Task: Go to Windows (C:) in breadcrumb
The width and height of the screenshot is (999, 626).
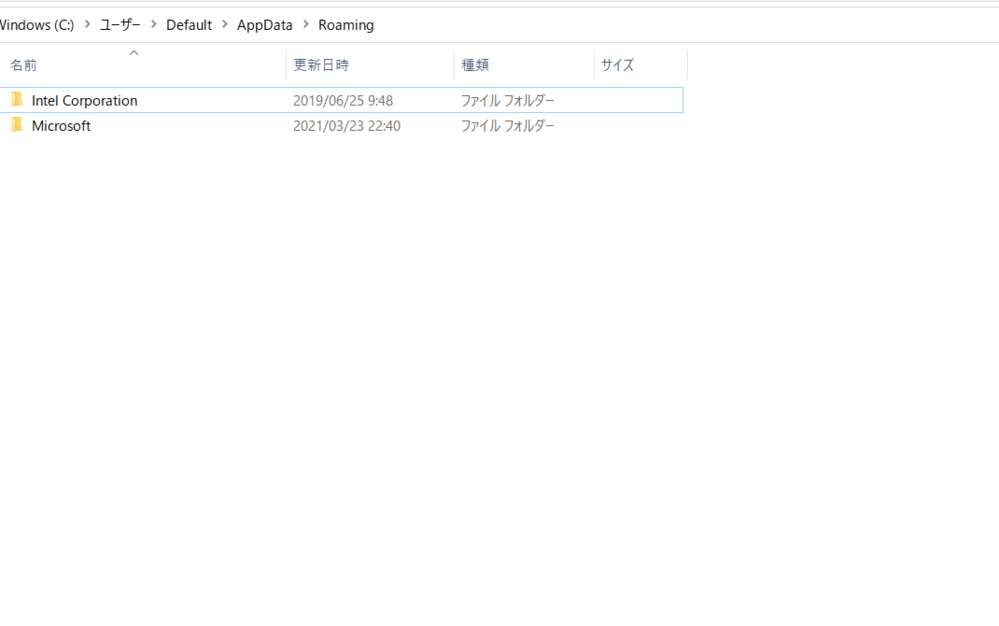Action: click(36, 25)
